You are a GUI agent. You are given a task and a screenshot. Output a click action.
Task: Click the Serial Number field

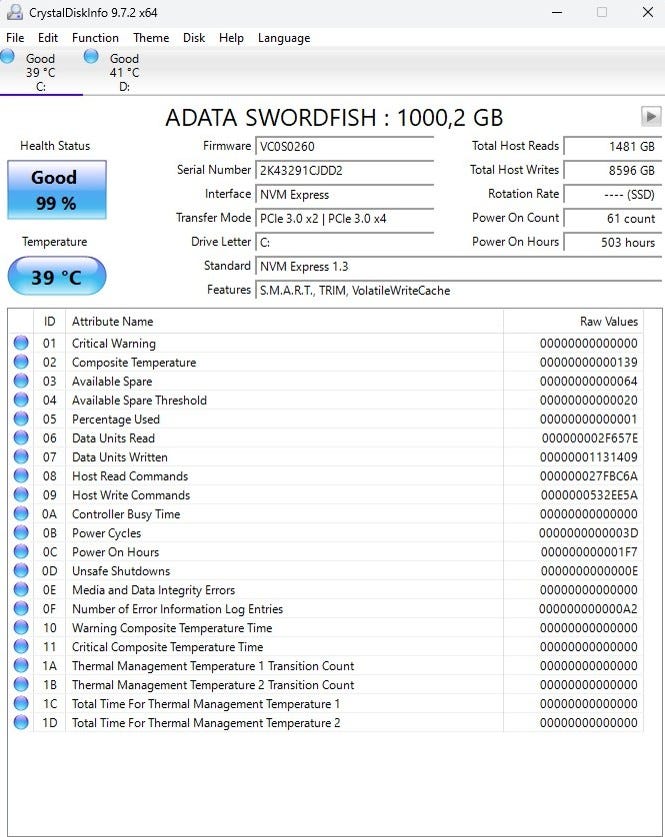click(x=345, y=170)
